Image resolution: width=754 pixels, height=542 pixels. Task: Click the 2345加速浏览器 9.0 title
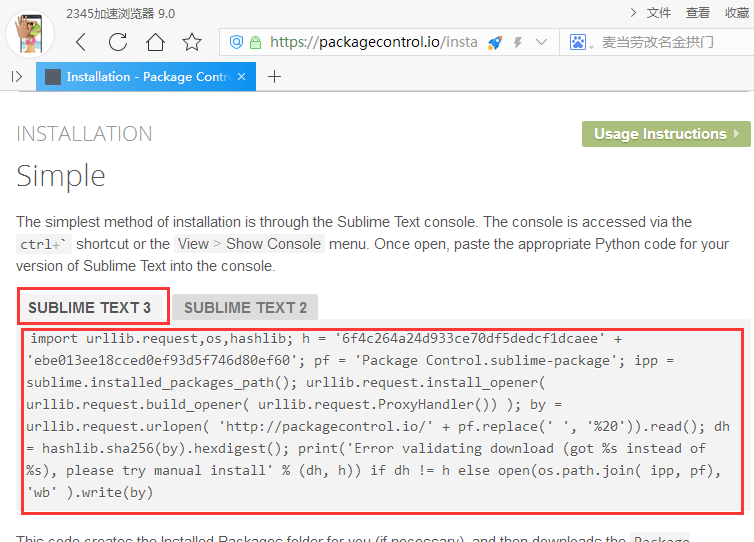tap(121, 13)
